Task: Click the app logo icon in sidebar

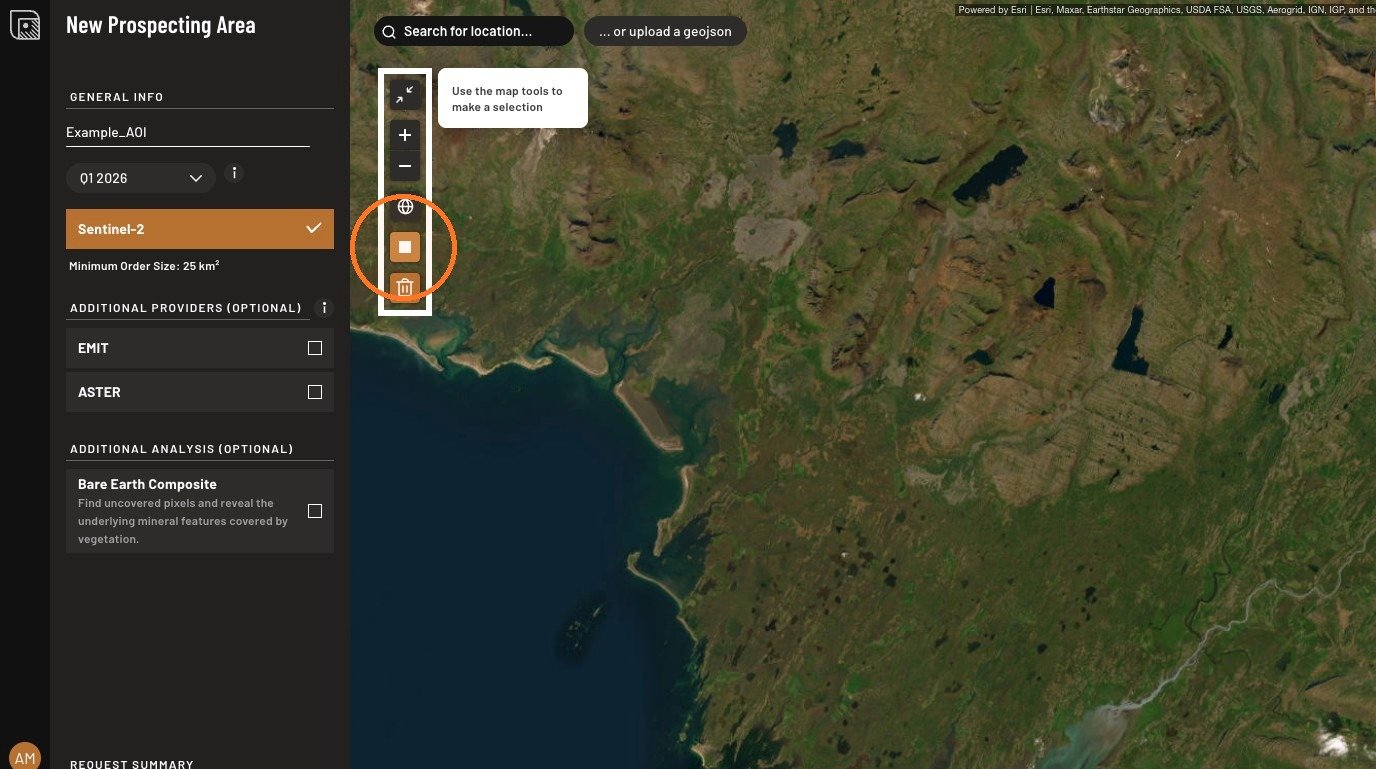Action: point(25,26)
